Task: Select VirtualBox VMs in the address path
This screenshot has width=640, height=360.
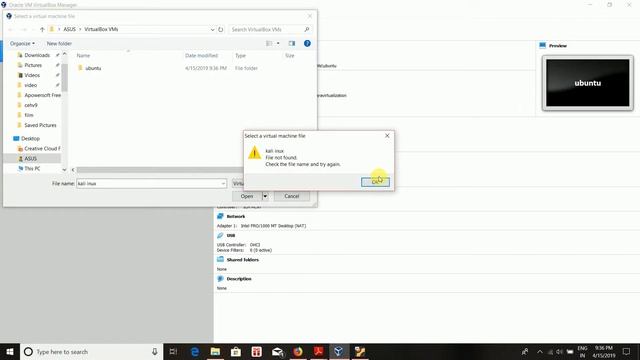Action: (101, 29)
